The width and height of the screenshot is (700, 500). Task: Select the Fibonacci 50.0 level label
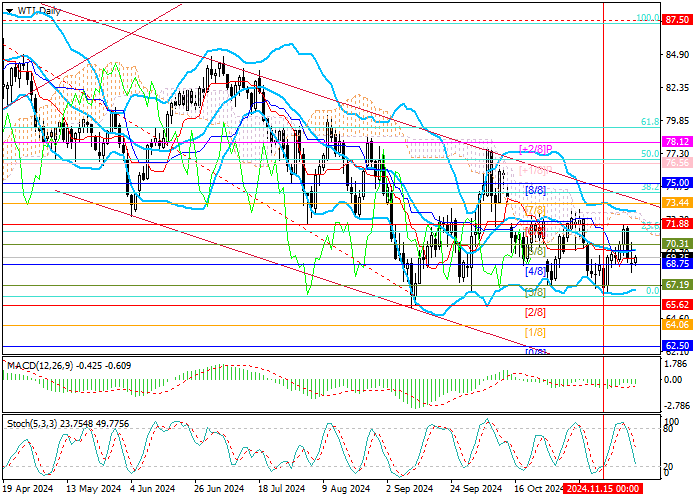coord(650,154)
